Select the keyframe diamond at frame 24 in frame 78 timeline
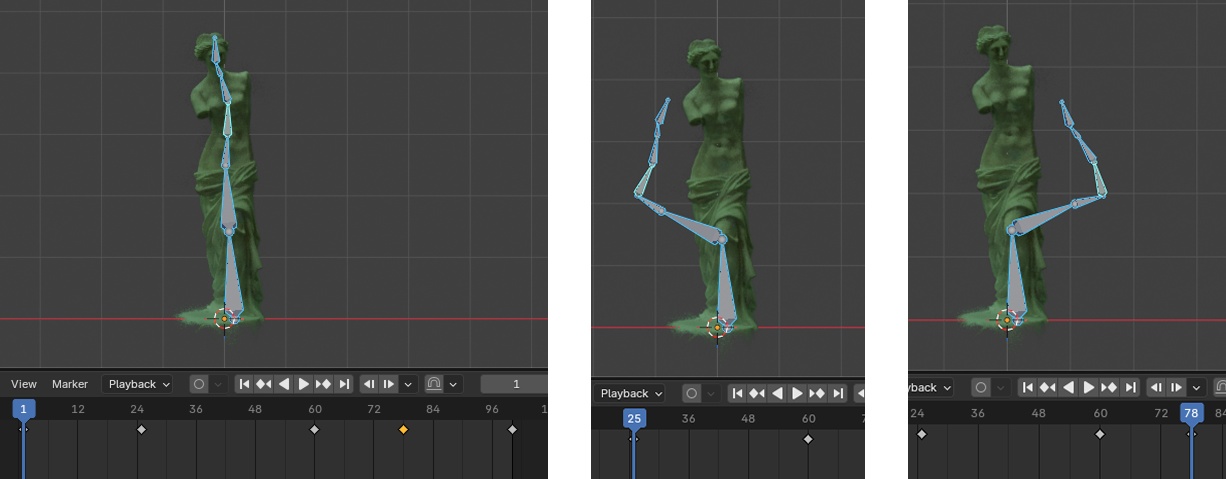 [922, 434]
